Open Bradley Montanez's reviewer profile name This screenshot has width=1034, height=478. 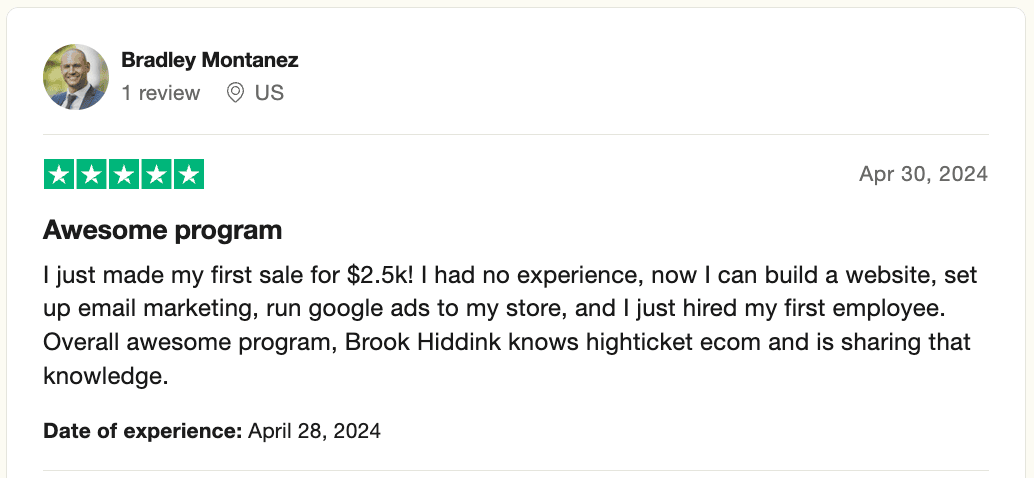[209, 60]
